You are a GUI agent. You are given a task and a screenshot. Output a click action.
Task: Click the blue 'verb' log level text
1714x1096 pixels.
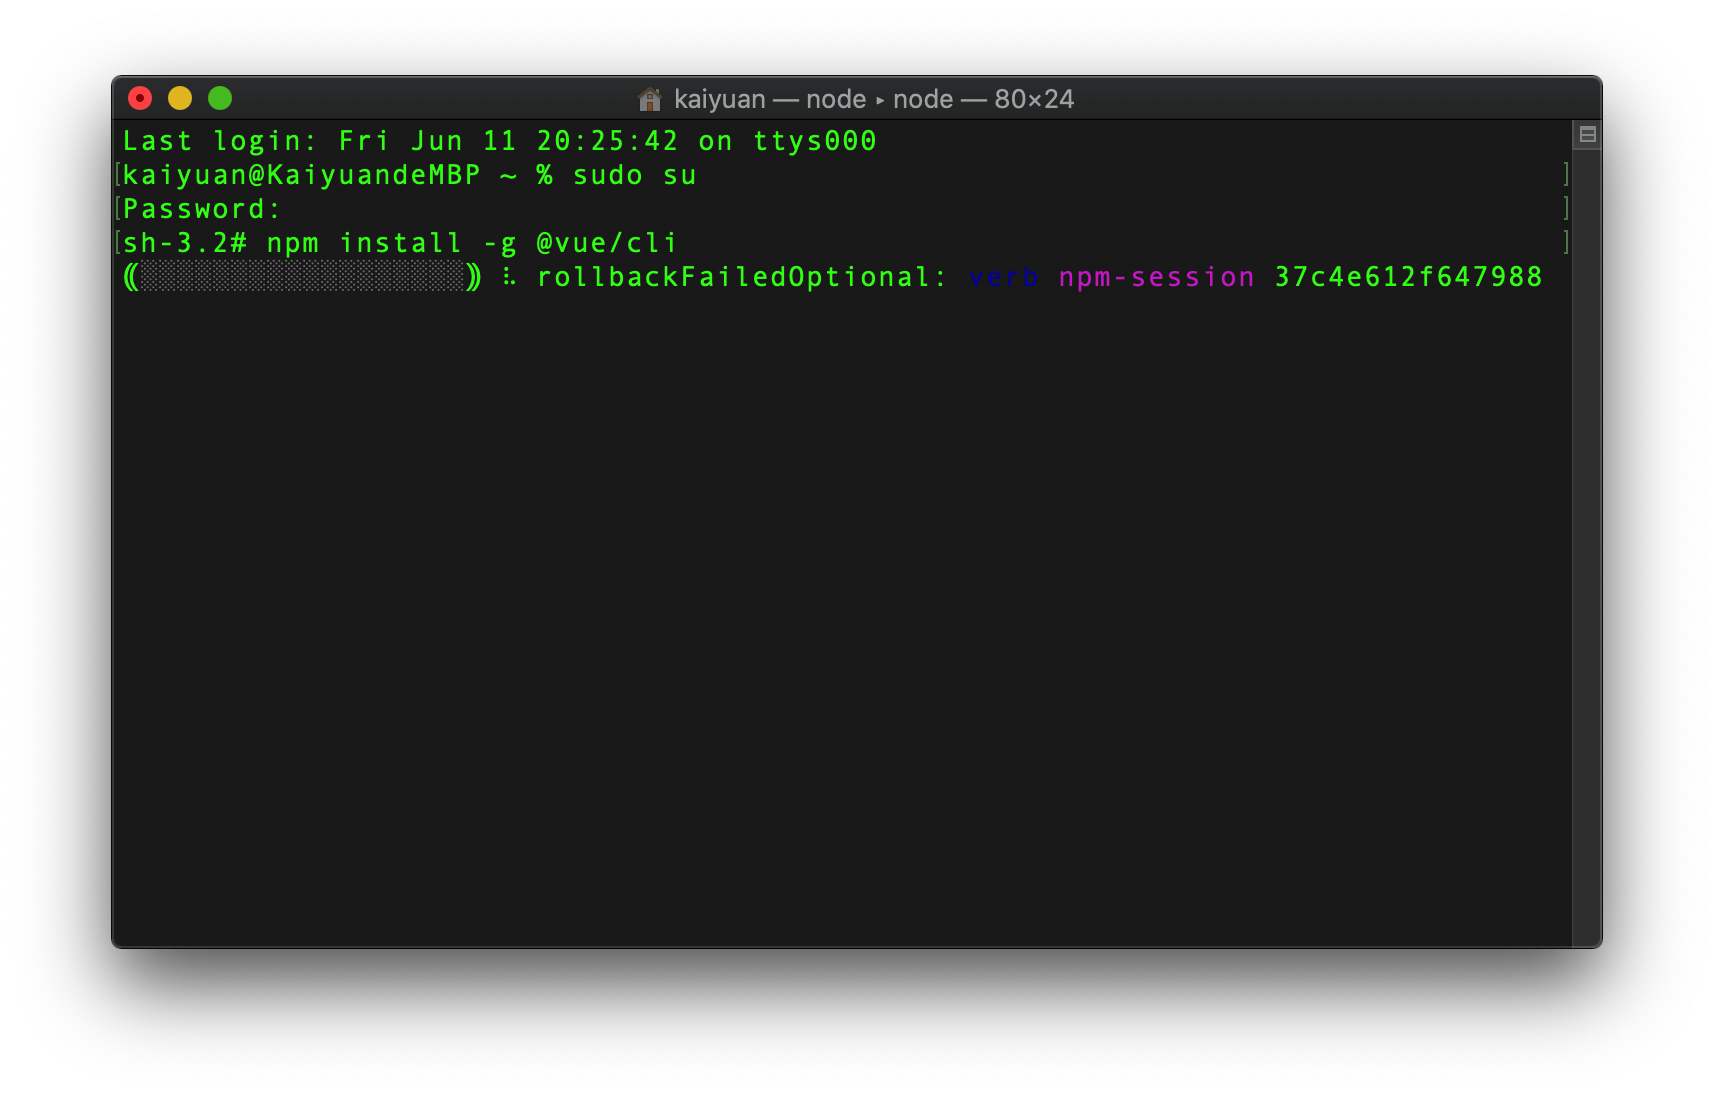[x=1004, y=277]
